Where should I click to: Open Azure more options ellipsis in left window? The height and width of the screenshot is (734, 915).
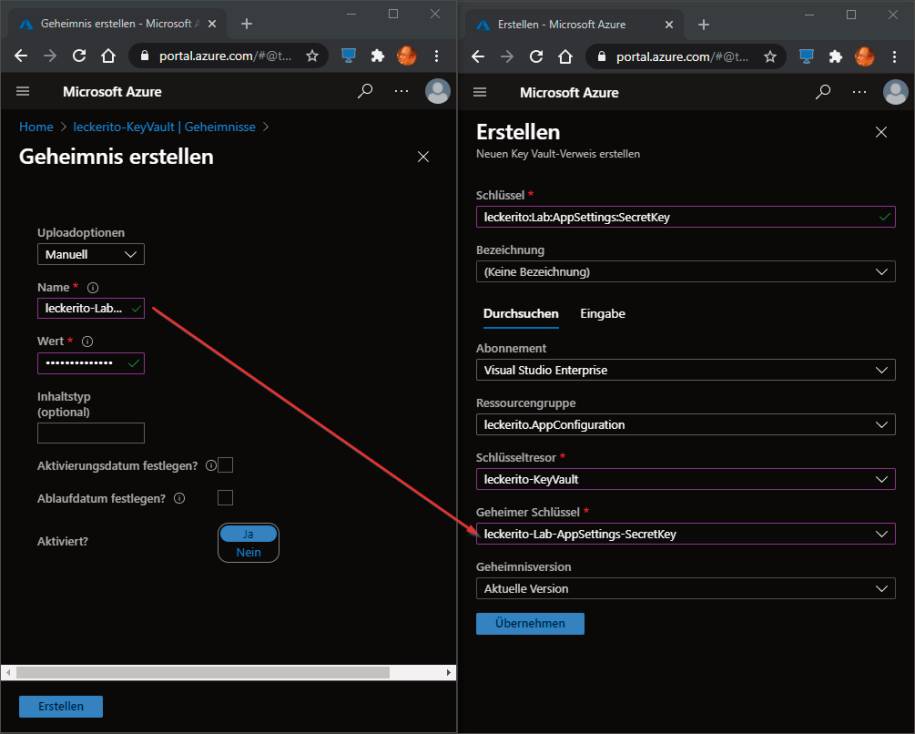point(401,91)
